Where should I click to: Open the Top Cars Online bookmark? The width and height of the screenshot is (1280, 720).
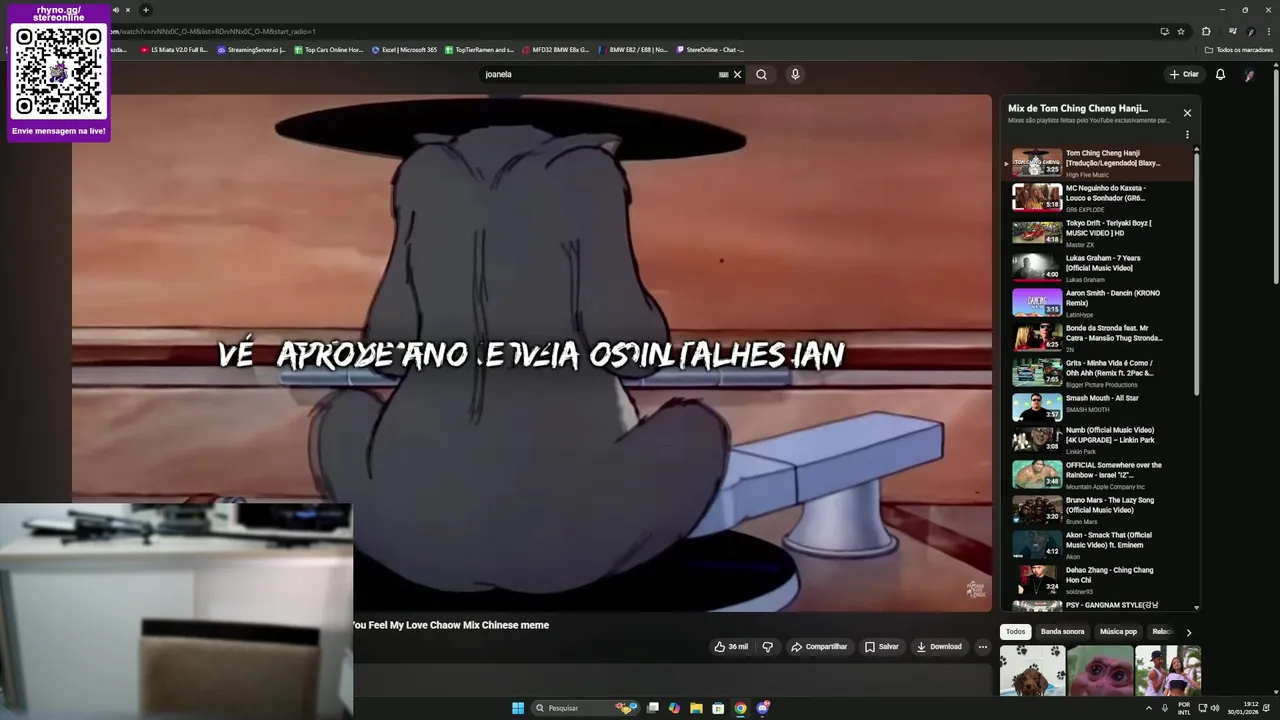[x=328, y=50]
